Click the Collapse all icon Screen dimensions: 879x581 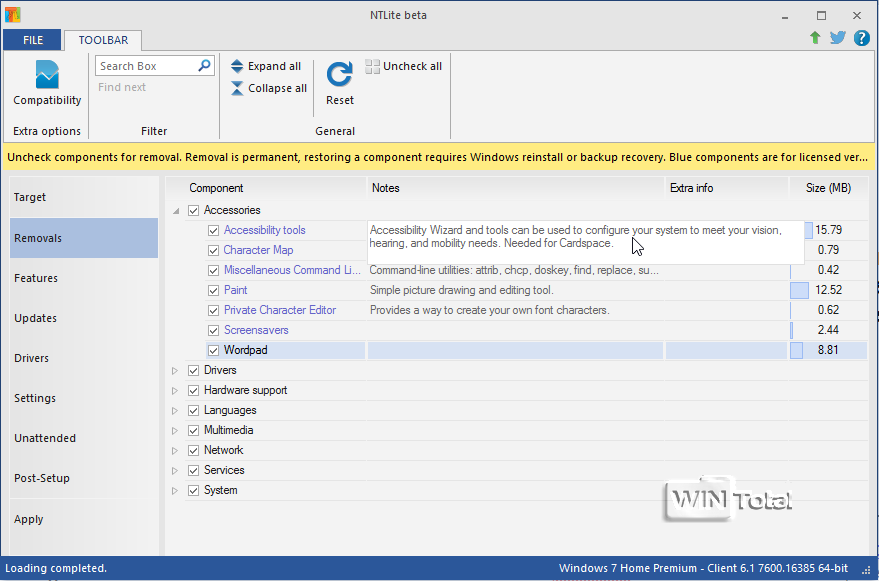237,88
